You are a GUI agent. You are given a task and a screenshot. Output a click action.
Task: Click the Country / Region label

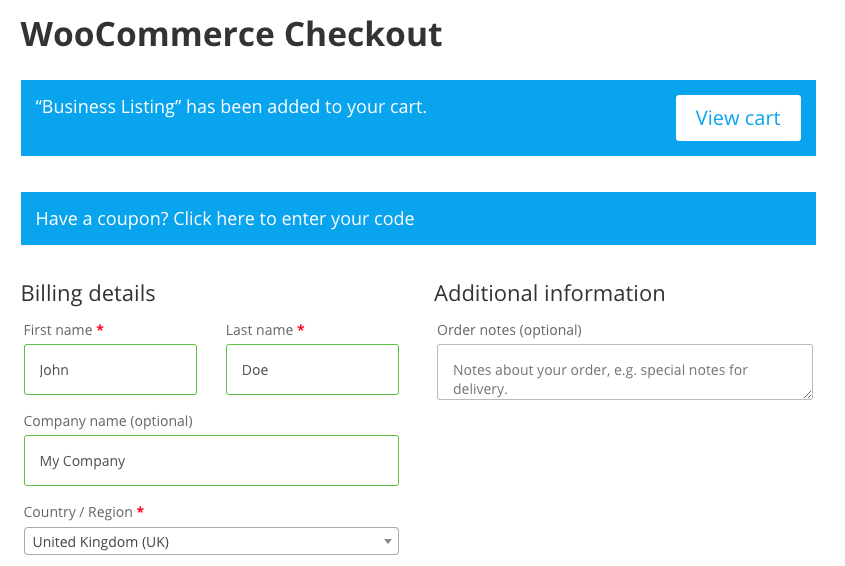78,512
